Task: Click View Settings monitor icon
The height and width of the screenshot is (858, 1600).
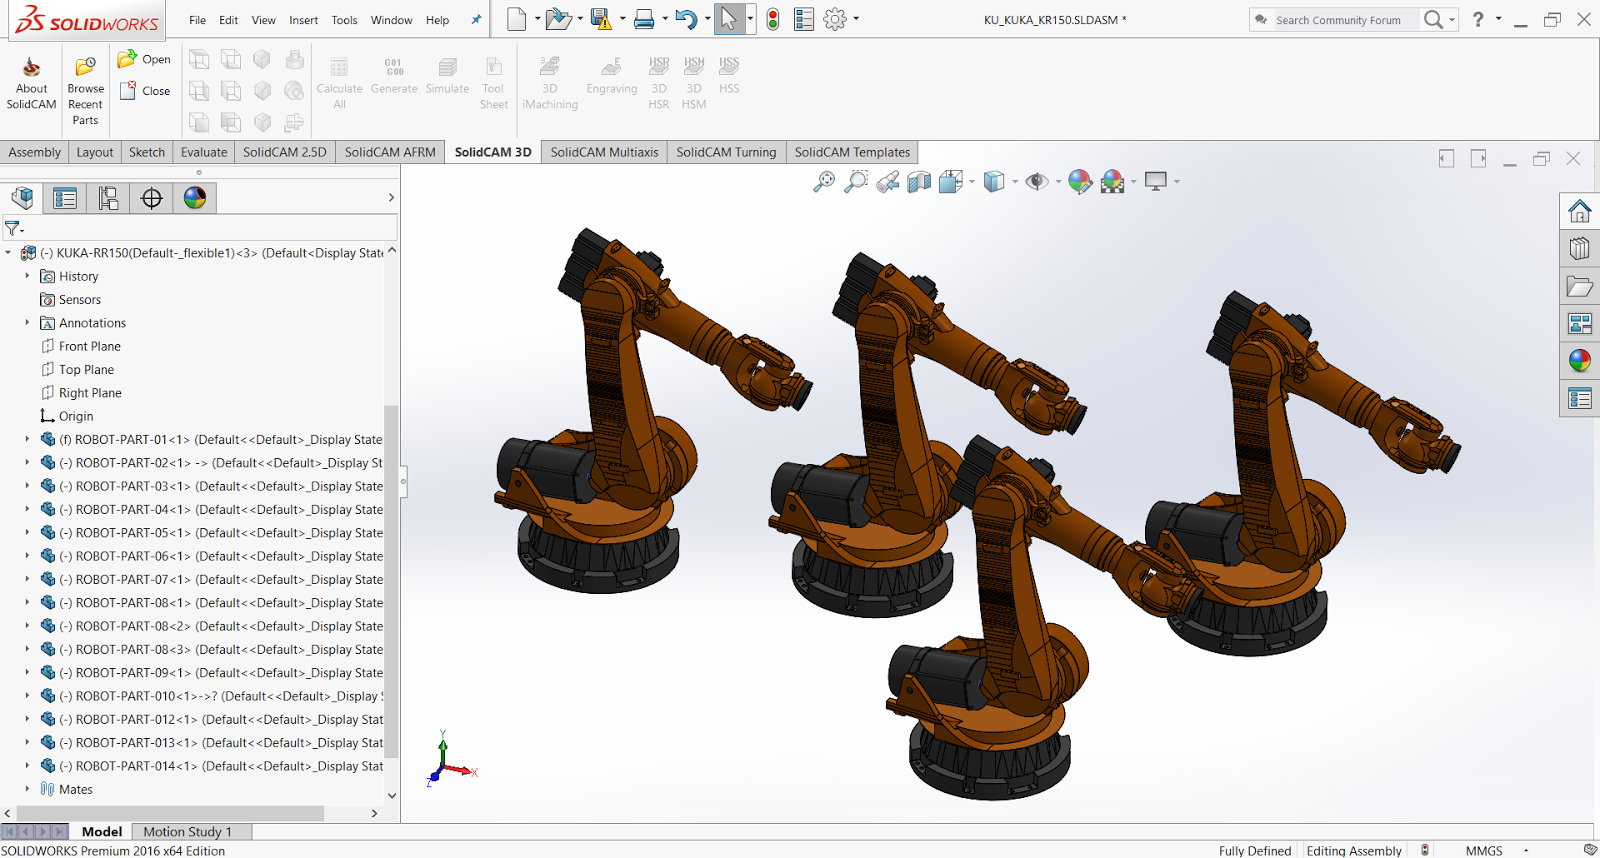Action: [1156, 181]
